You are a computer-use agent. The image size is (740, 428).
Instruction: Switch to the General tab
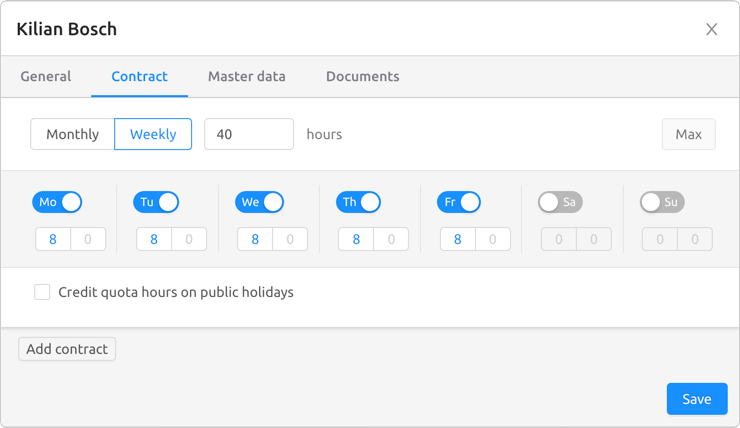(46, 76)
